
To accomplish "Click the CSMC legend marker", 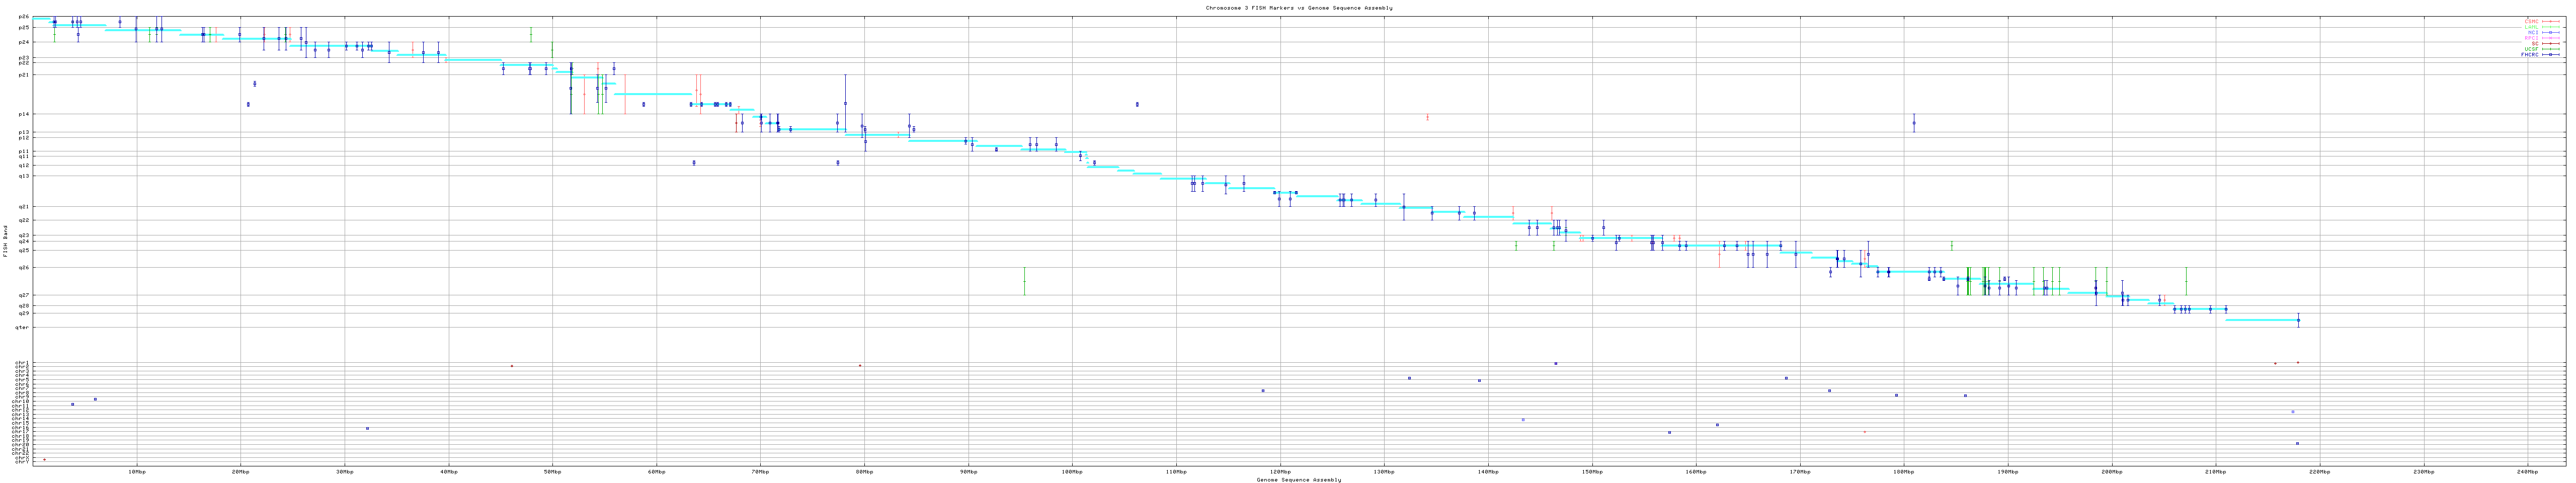I will click(2550, 21).
